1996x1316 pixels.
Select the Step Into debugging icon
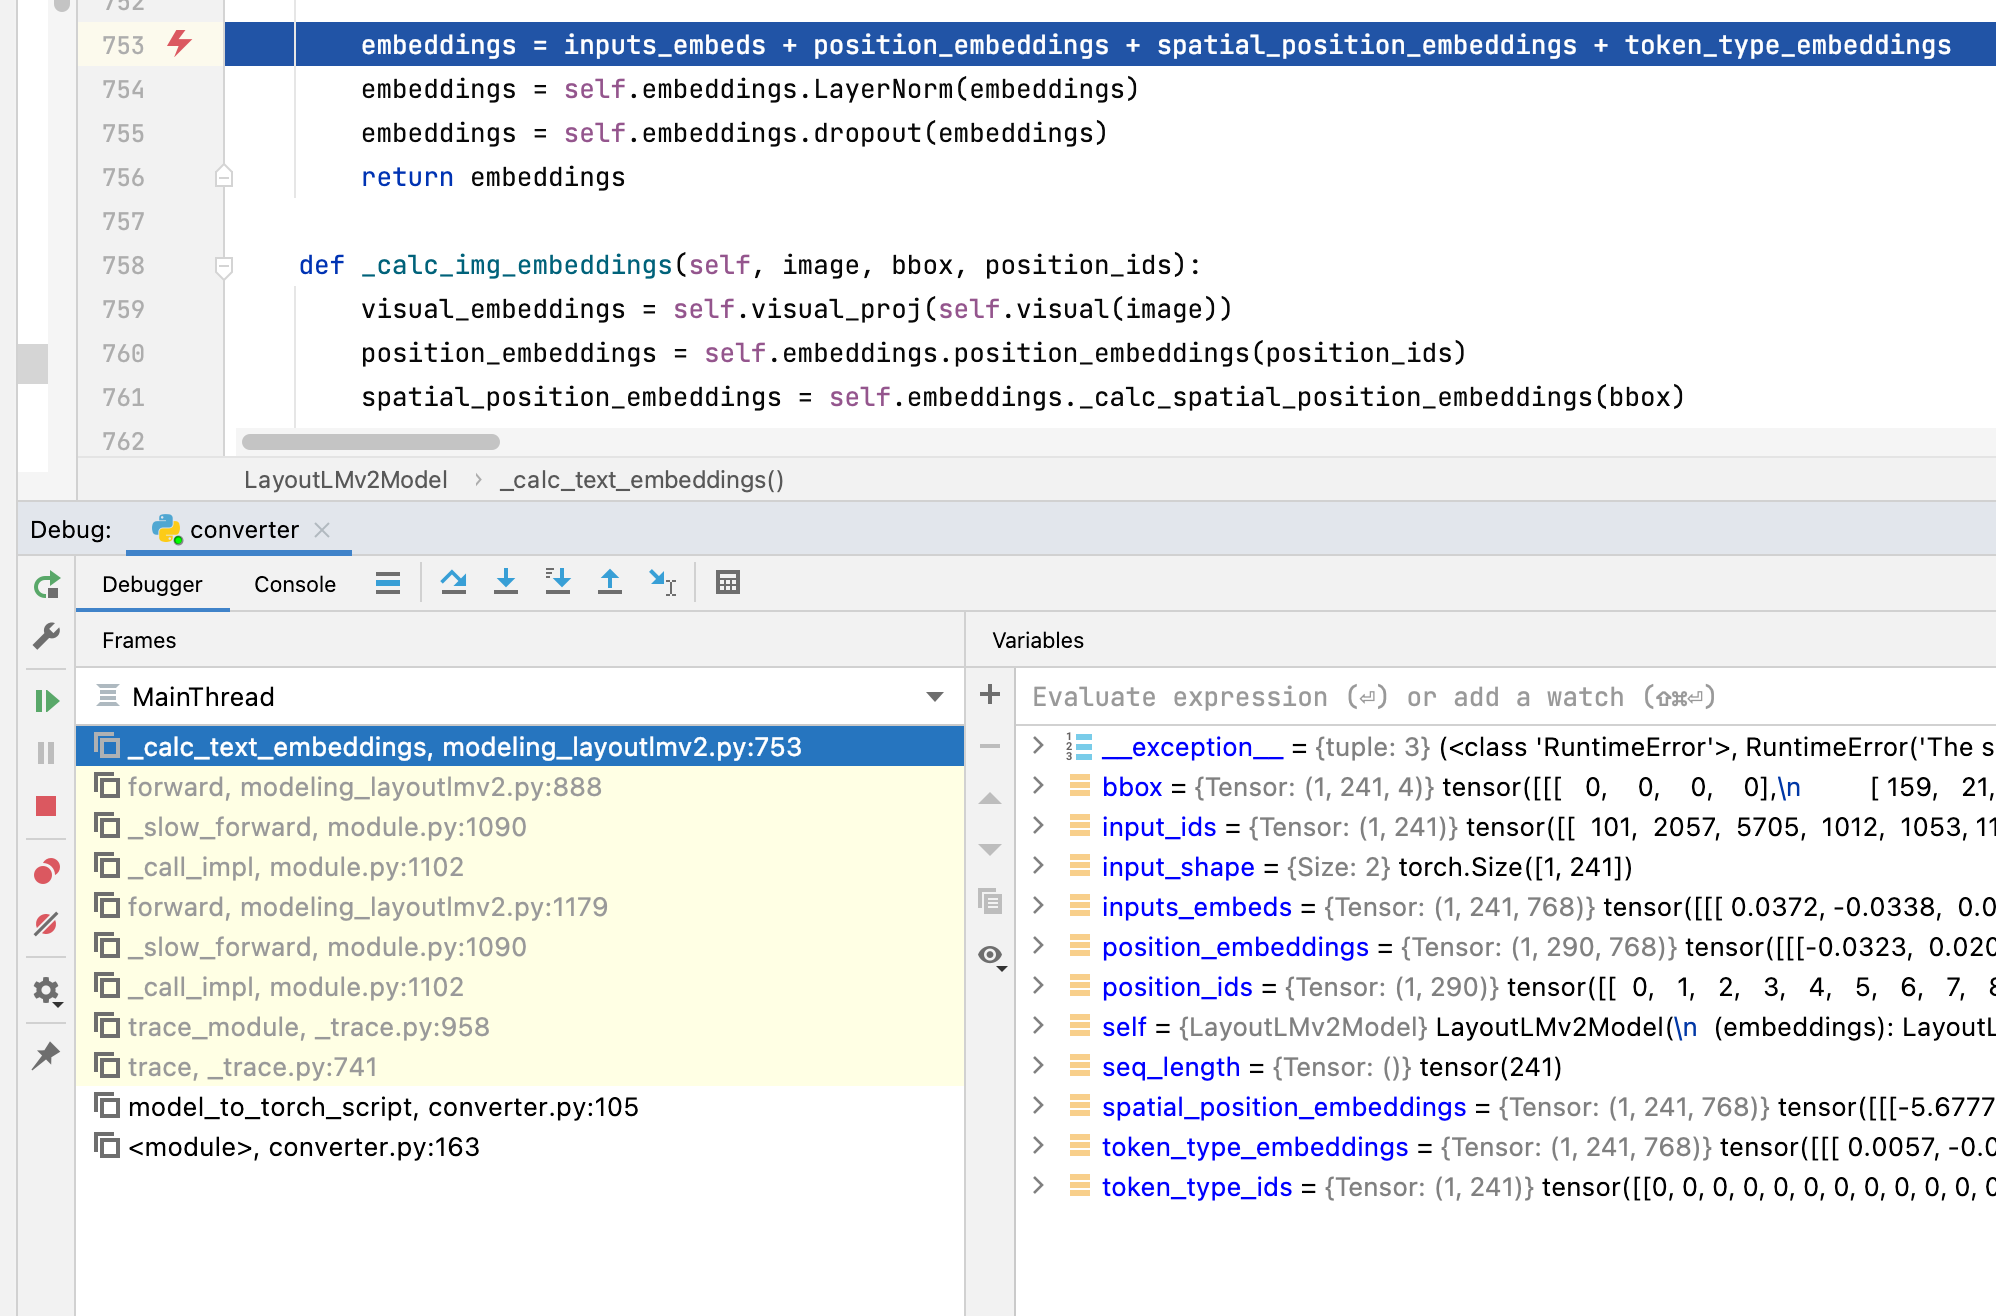506,582
